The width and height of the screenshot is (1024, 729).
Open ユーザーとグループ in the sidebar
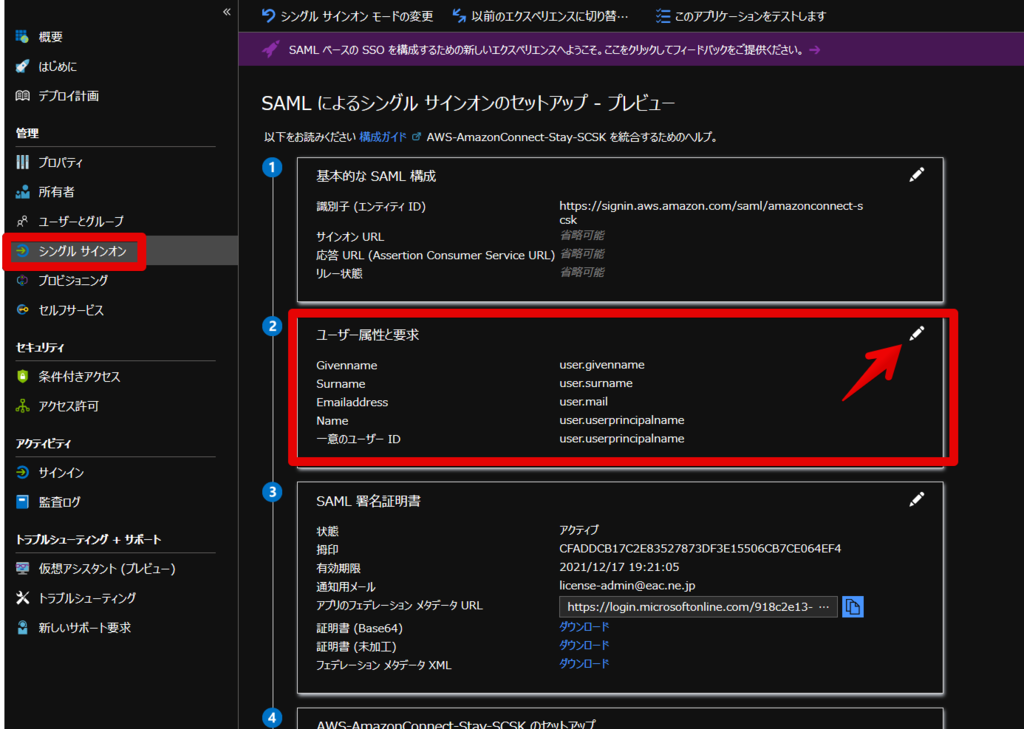(x=81, y=221)
